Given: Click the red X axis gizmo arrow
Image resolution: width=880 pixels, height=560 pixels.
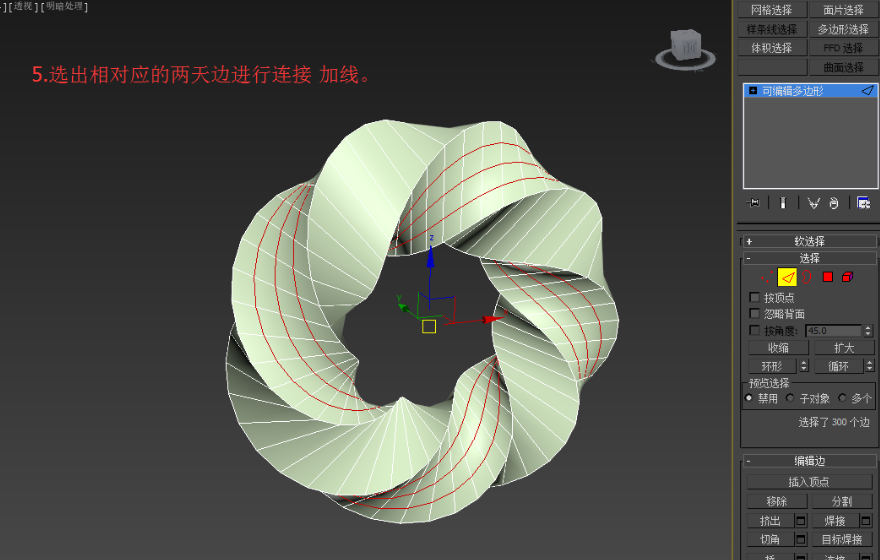Looking at the screenshot, I should tap(493, 319).
